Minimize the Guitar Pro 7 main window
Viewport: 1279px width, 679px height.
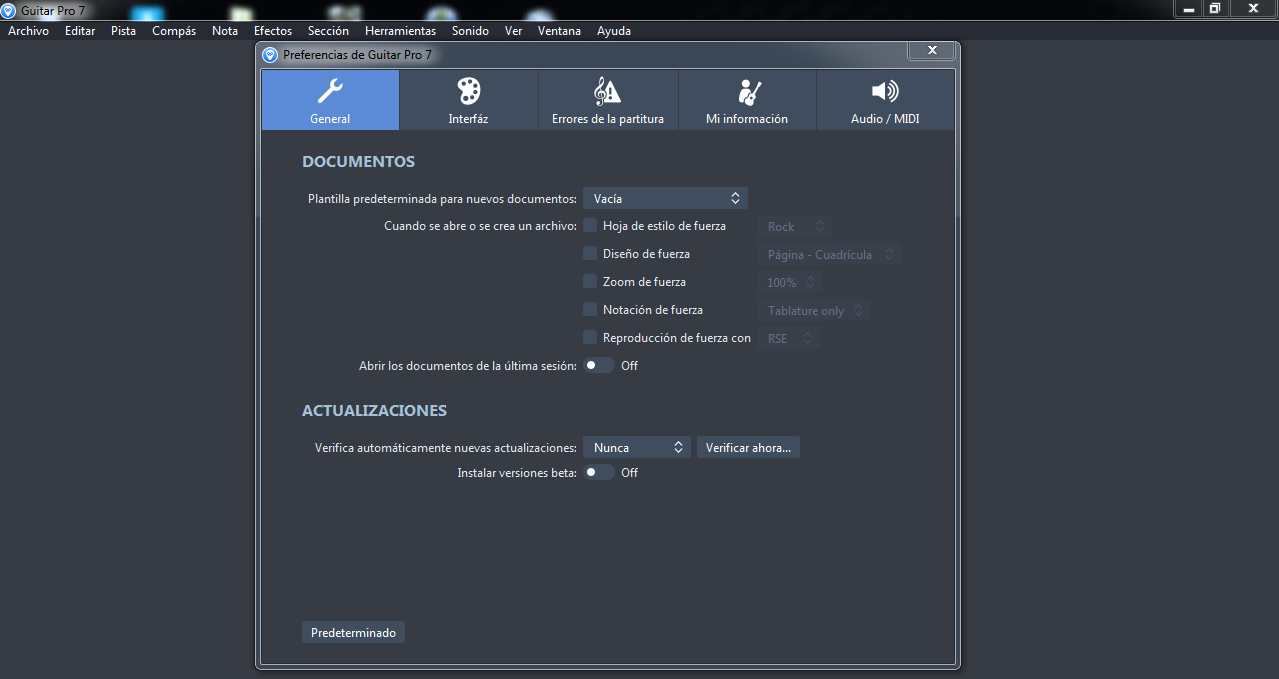(x=1188, y=8)
